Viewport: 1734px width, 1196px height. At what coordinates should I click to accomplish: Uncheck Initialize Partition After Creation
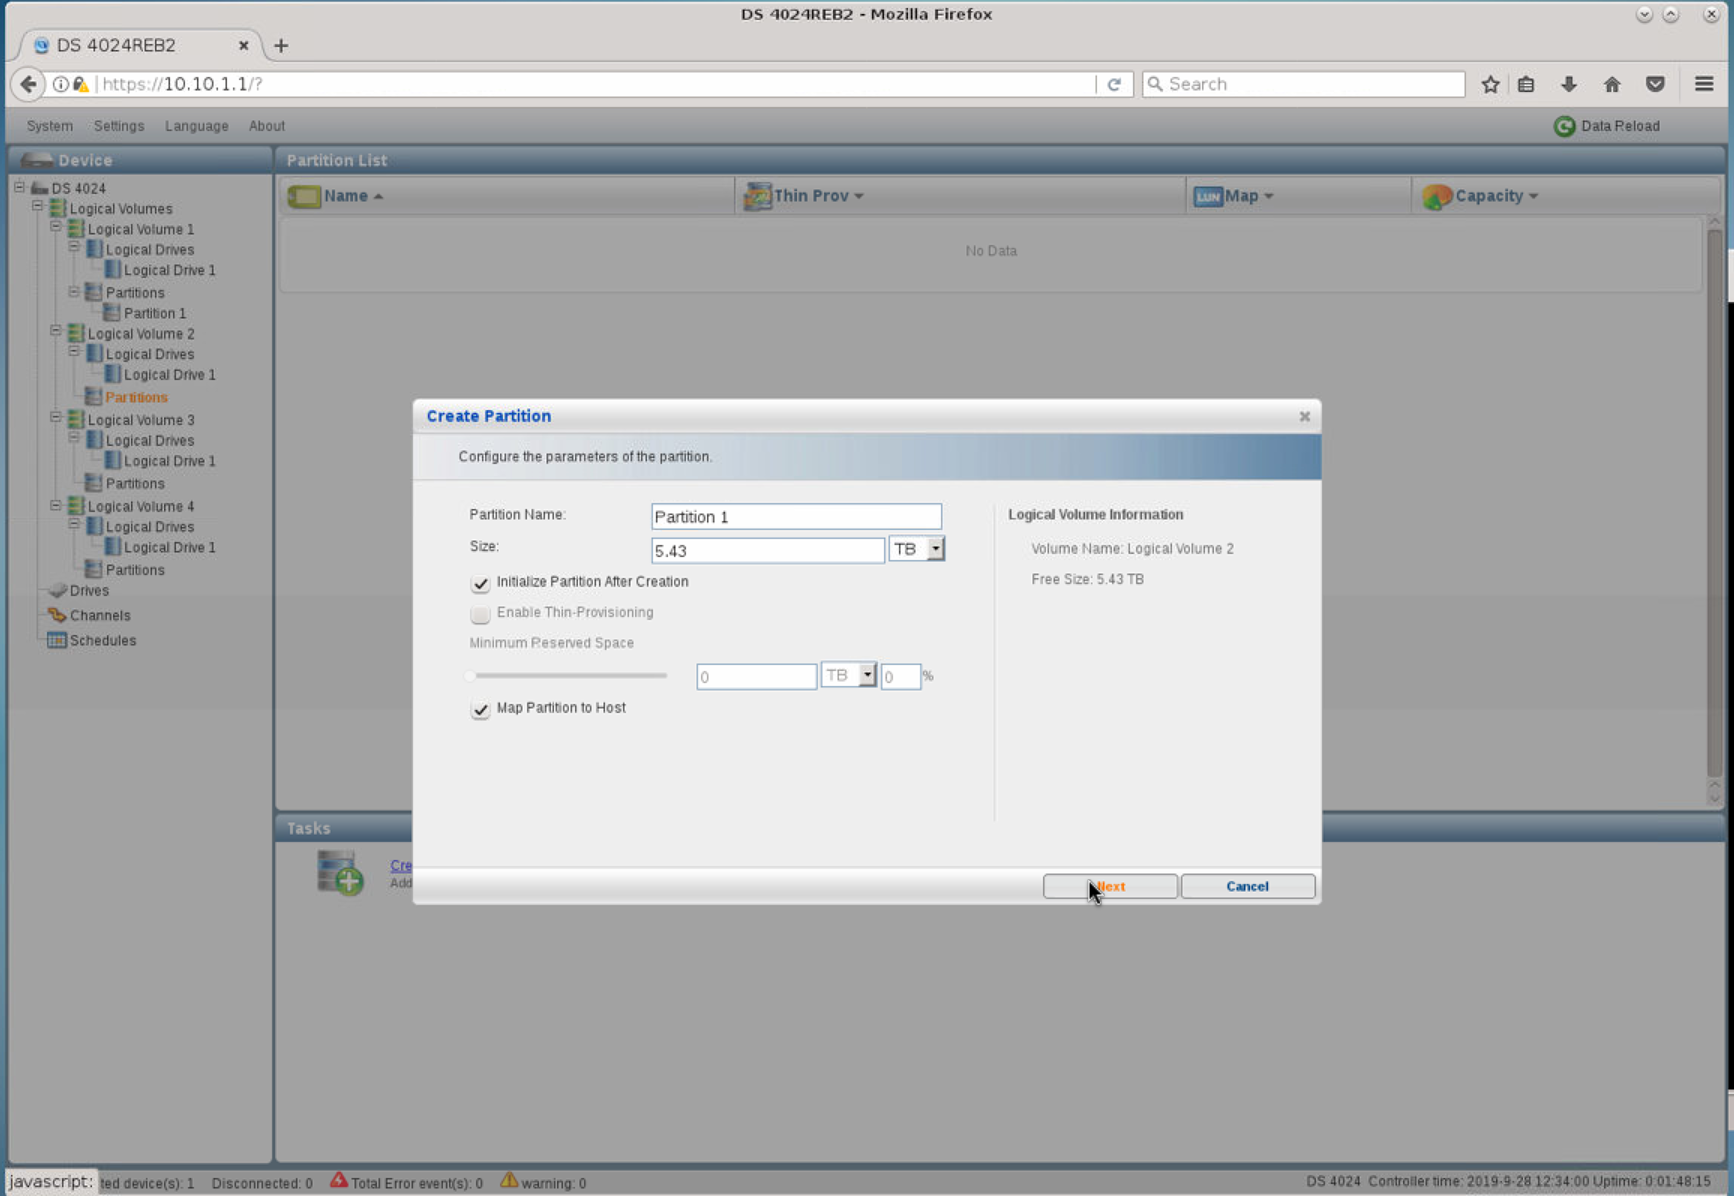pos(480,583)
